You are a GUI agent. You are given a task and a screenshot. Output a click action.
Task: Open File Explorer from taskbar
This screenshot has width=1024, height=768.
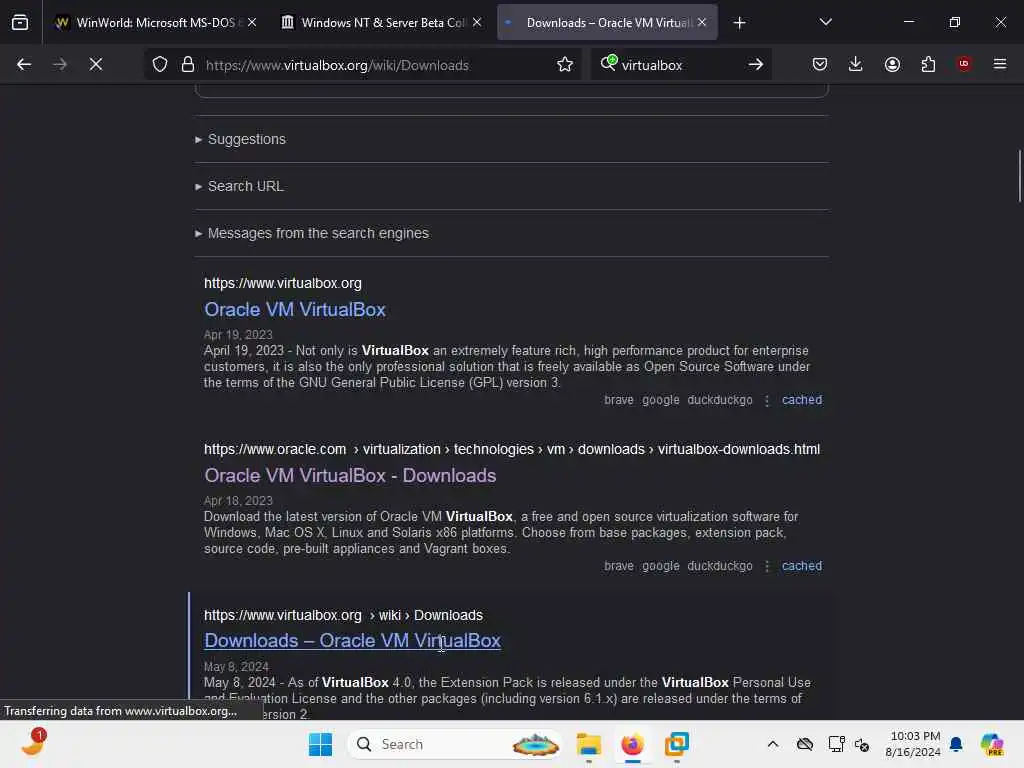tap(588, 744)
